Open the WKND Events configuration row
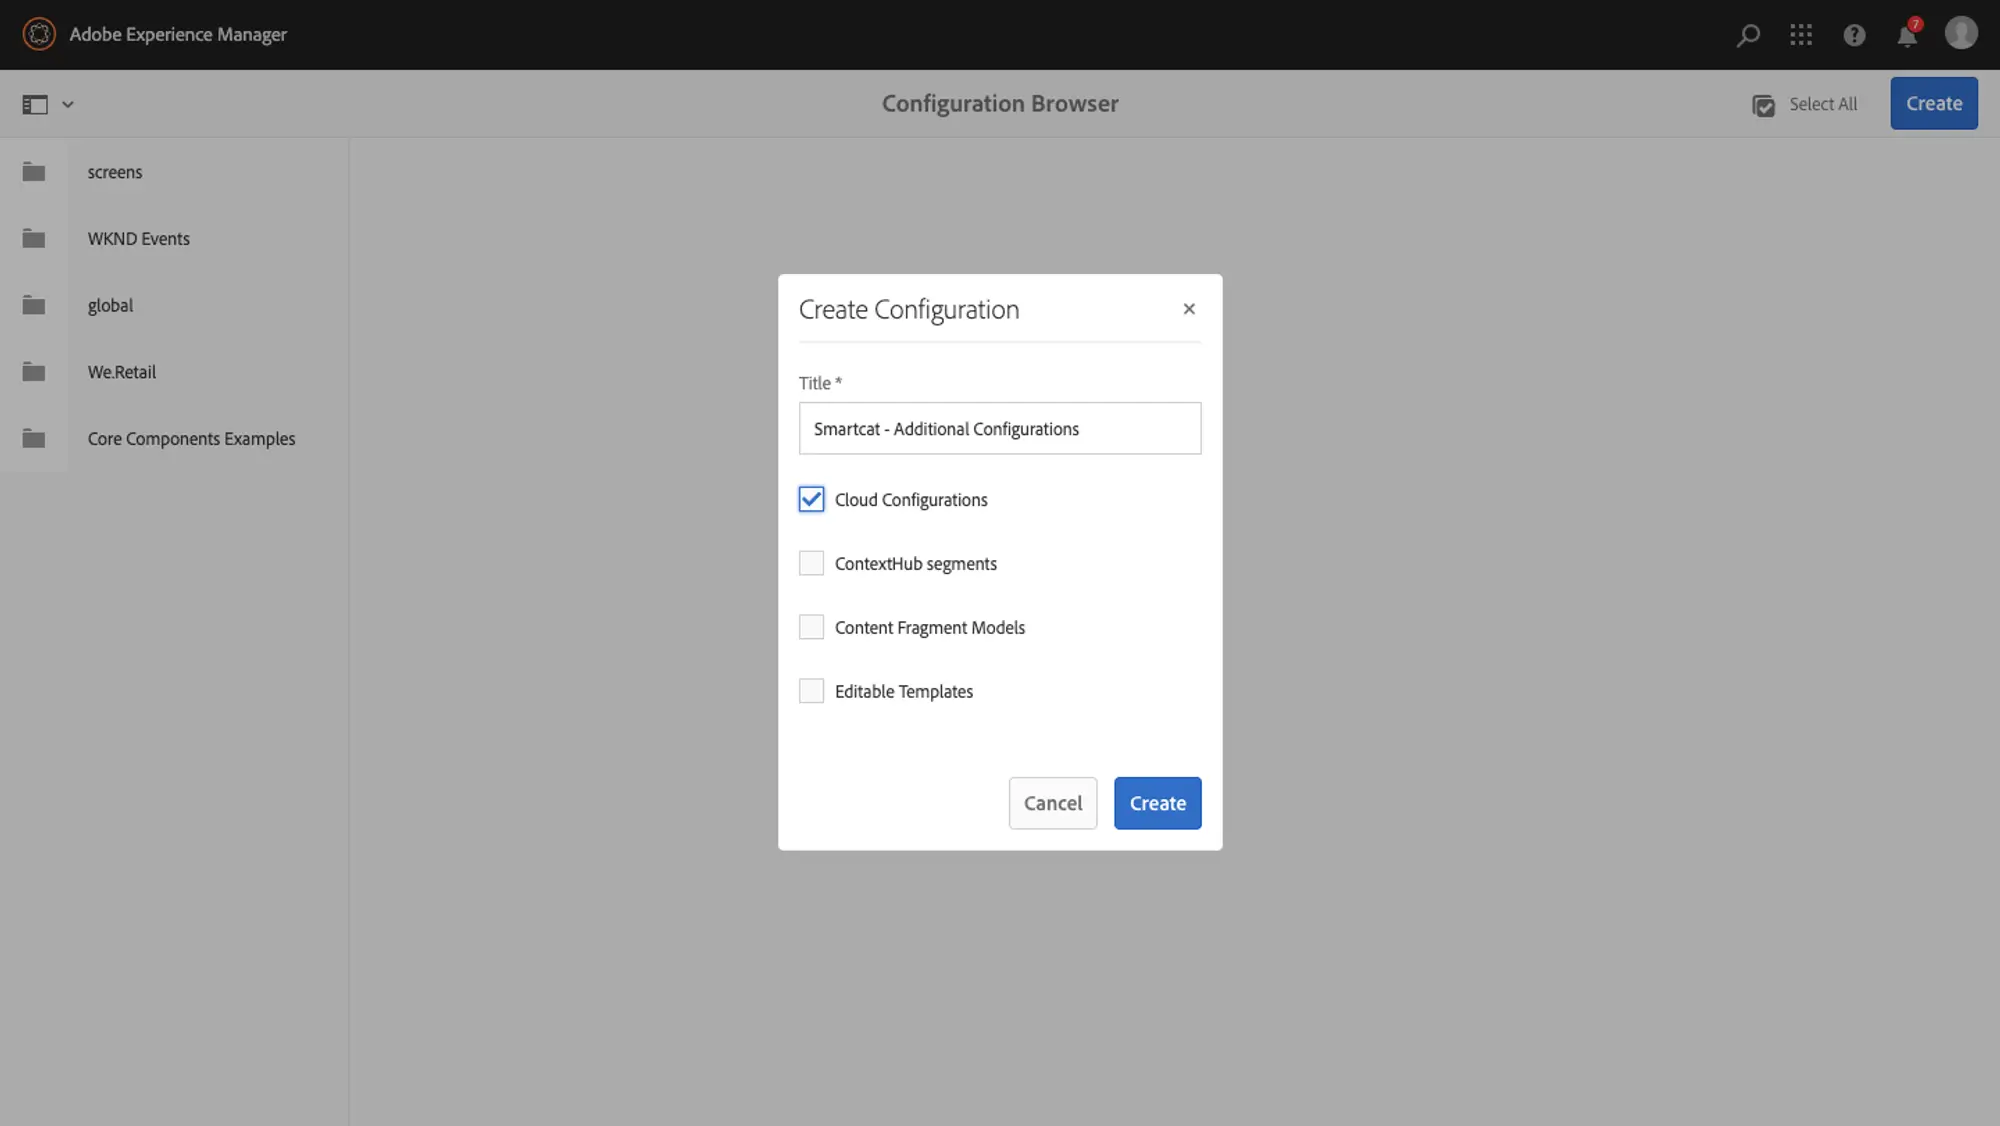The height and width of the screenshot is (1126, 2000). click(174, 238)
